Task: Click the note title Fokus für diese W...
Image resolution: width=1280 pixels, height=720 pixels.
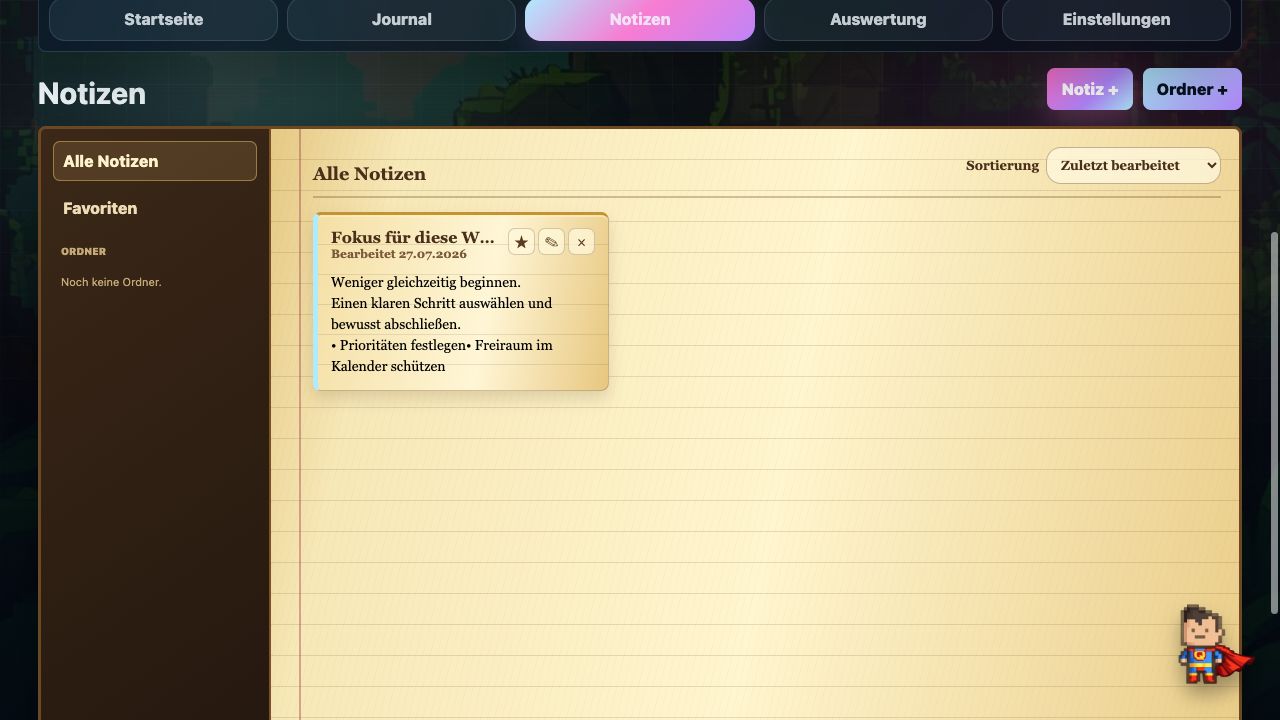Action: [413, 237]
